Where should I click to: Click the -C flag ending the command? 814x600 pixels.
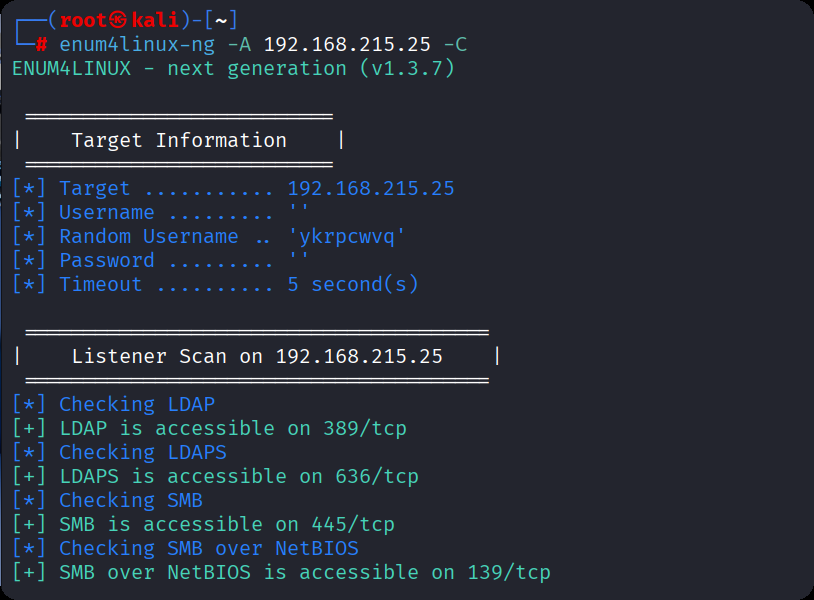tap(454, 45)
